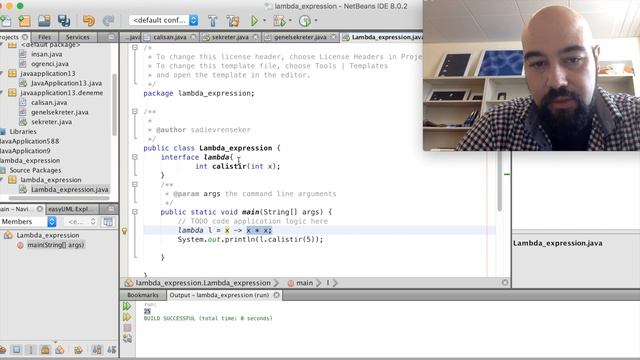Click the Redo toolbar icon
640x360 pixels.
(108, 20)
